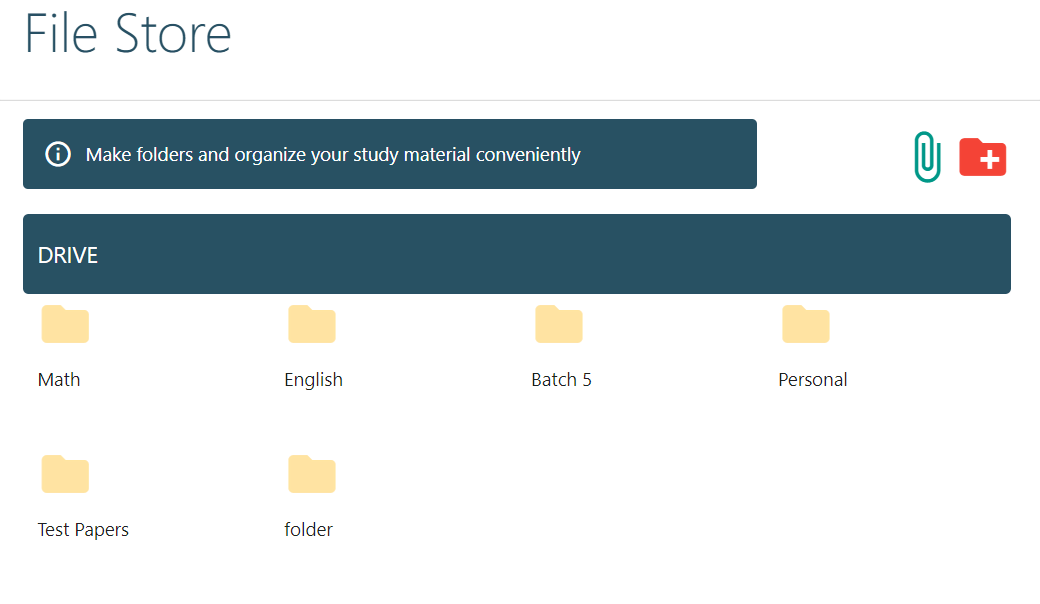The width and height of the screenshot is (1040, 604).
Task: Click the Math folder thumbnail
Action: click(x=65, y=324)
